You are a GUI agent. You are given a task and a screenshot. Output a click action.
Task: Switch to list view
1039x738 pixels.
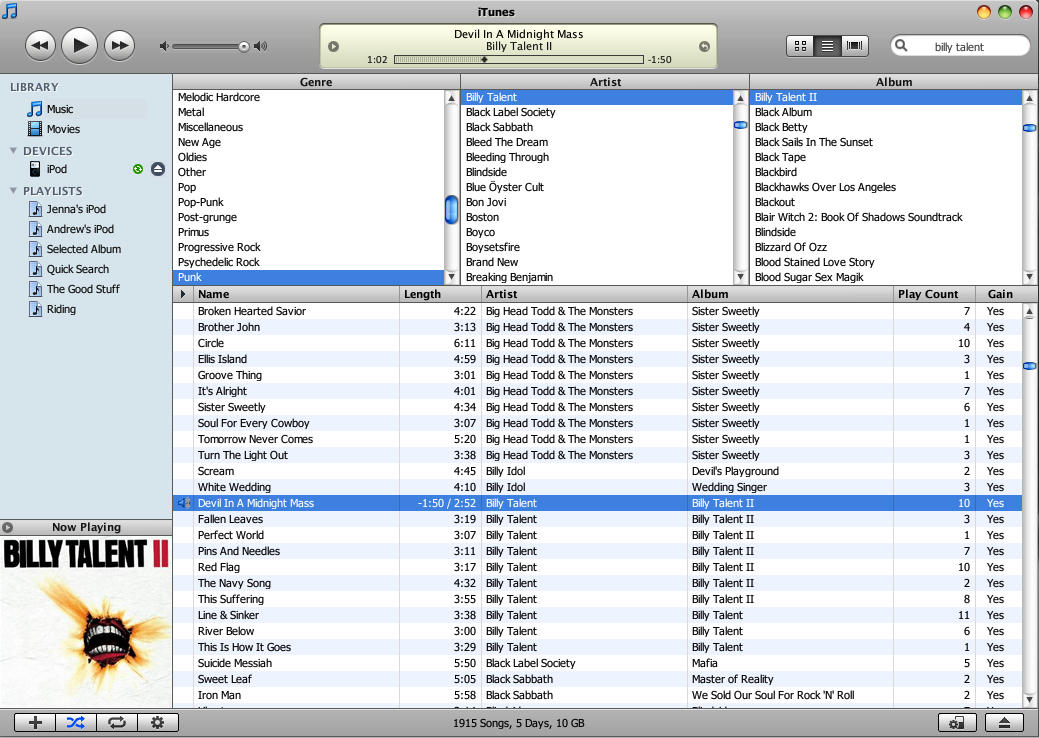pyautogui.click(x=828, y=46)
